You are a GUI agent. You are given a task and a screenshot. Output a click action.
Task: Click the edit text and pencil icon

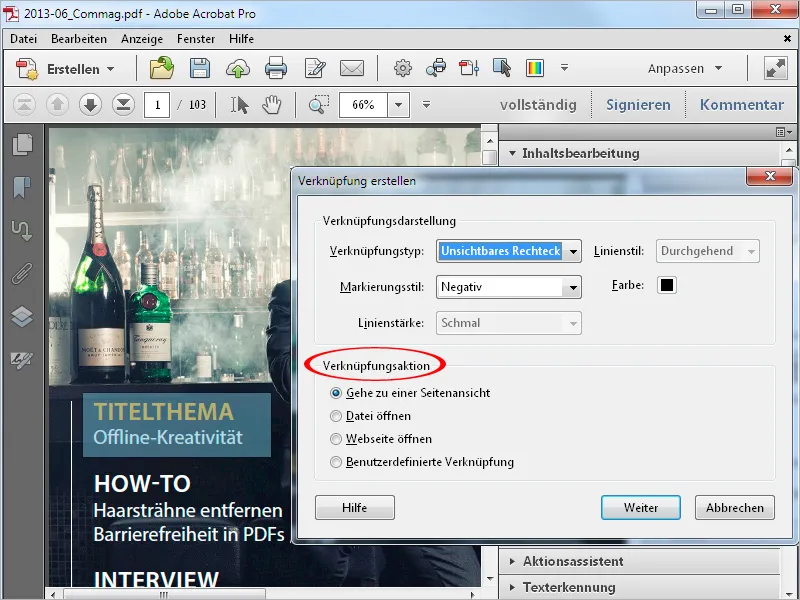coord(315,68)
